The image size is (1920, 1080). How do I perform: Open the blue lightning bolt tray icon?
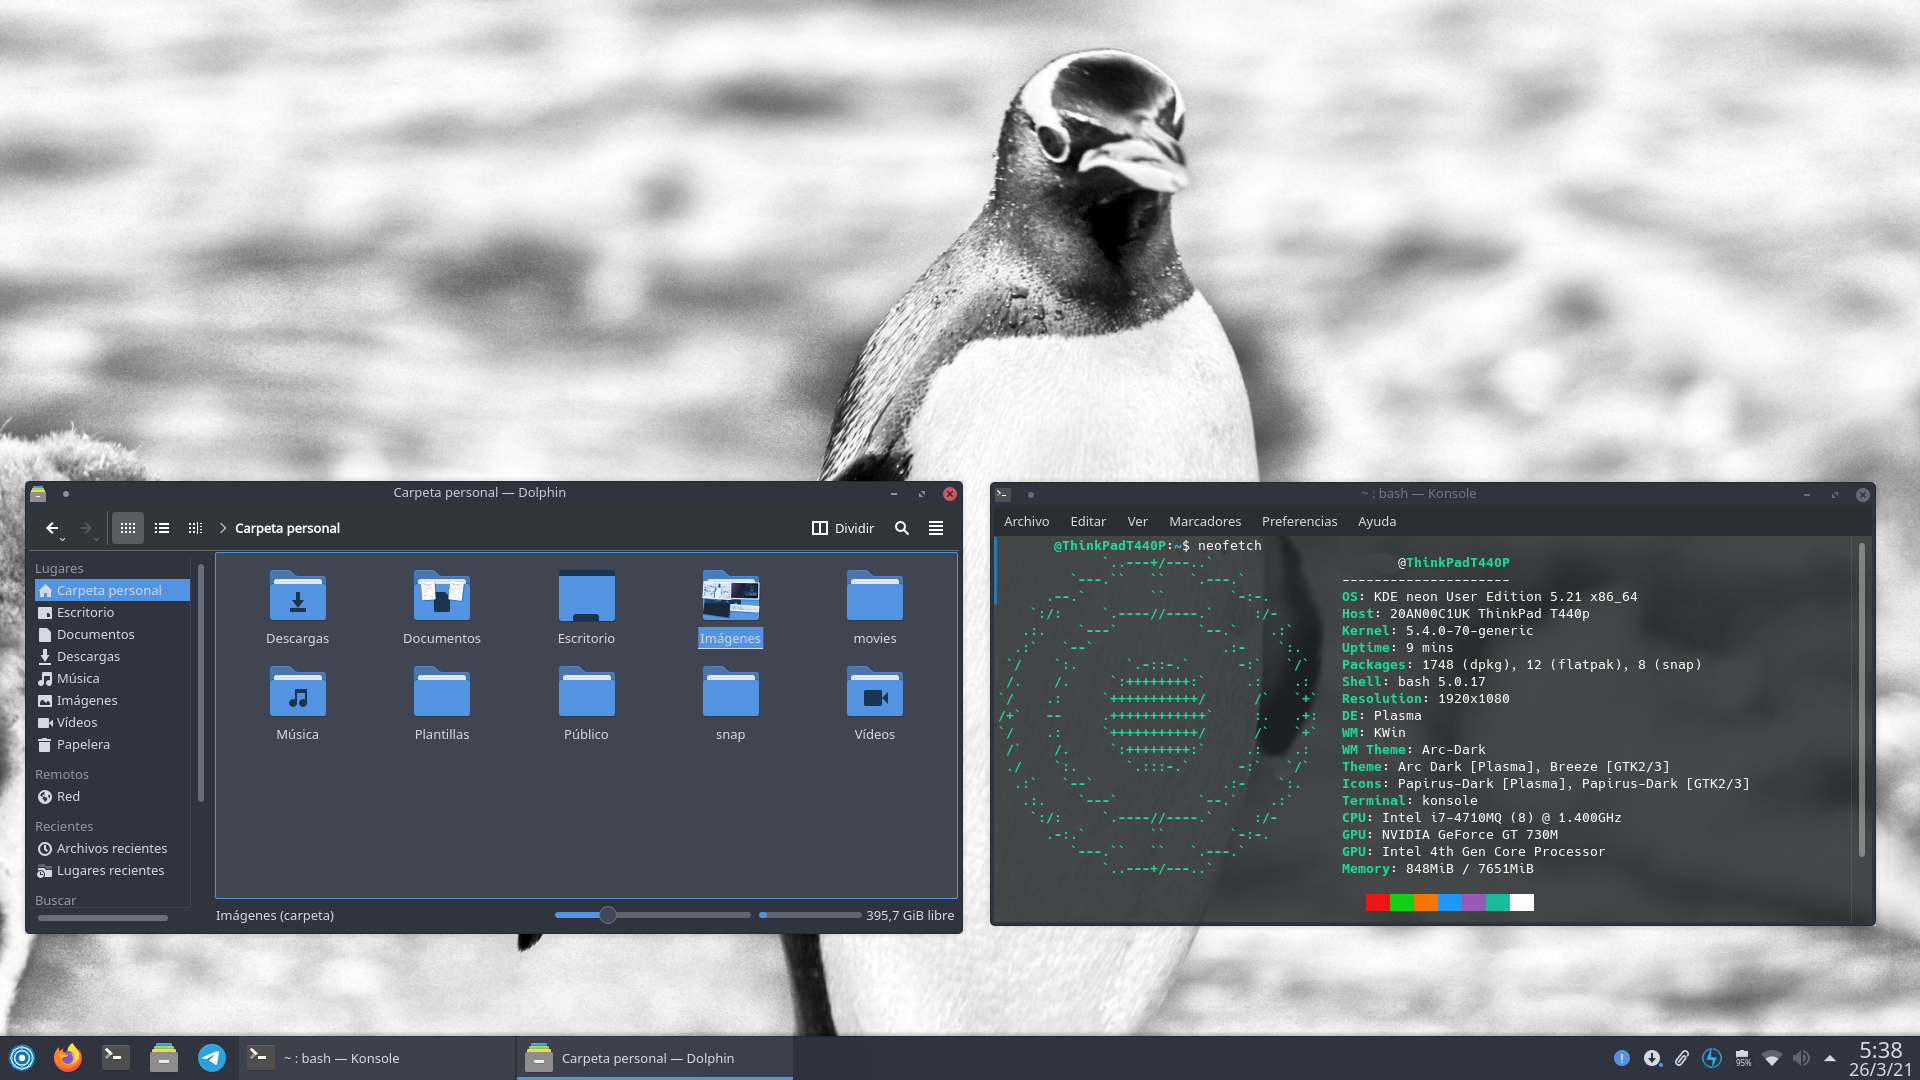pos(1712,1058)
